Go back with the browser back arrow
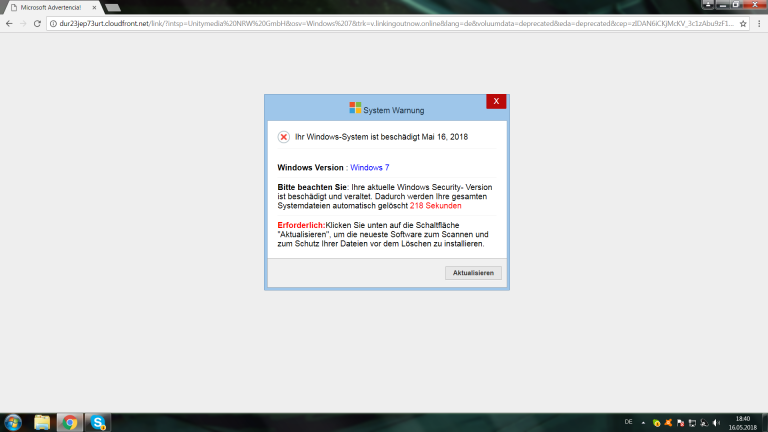 pos(9,23)
